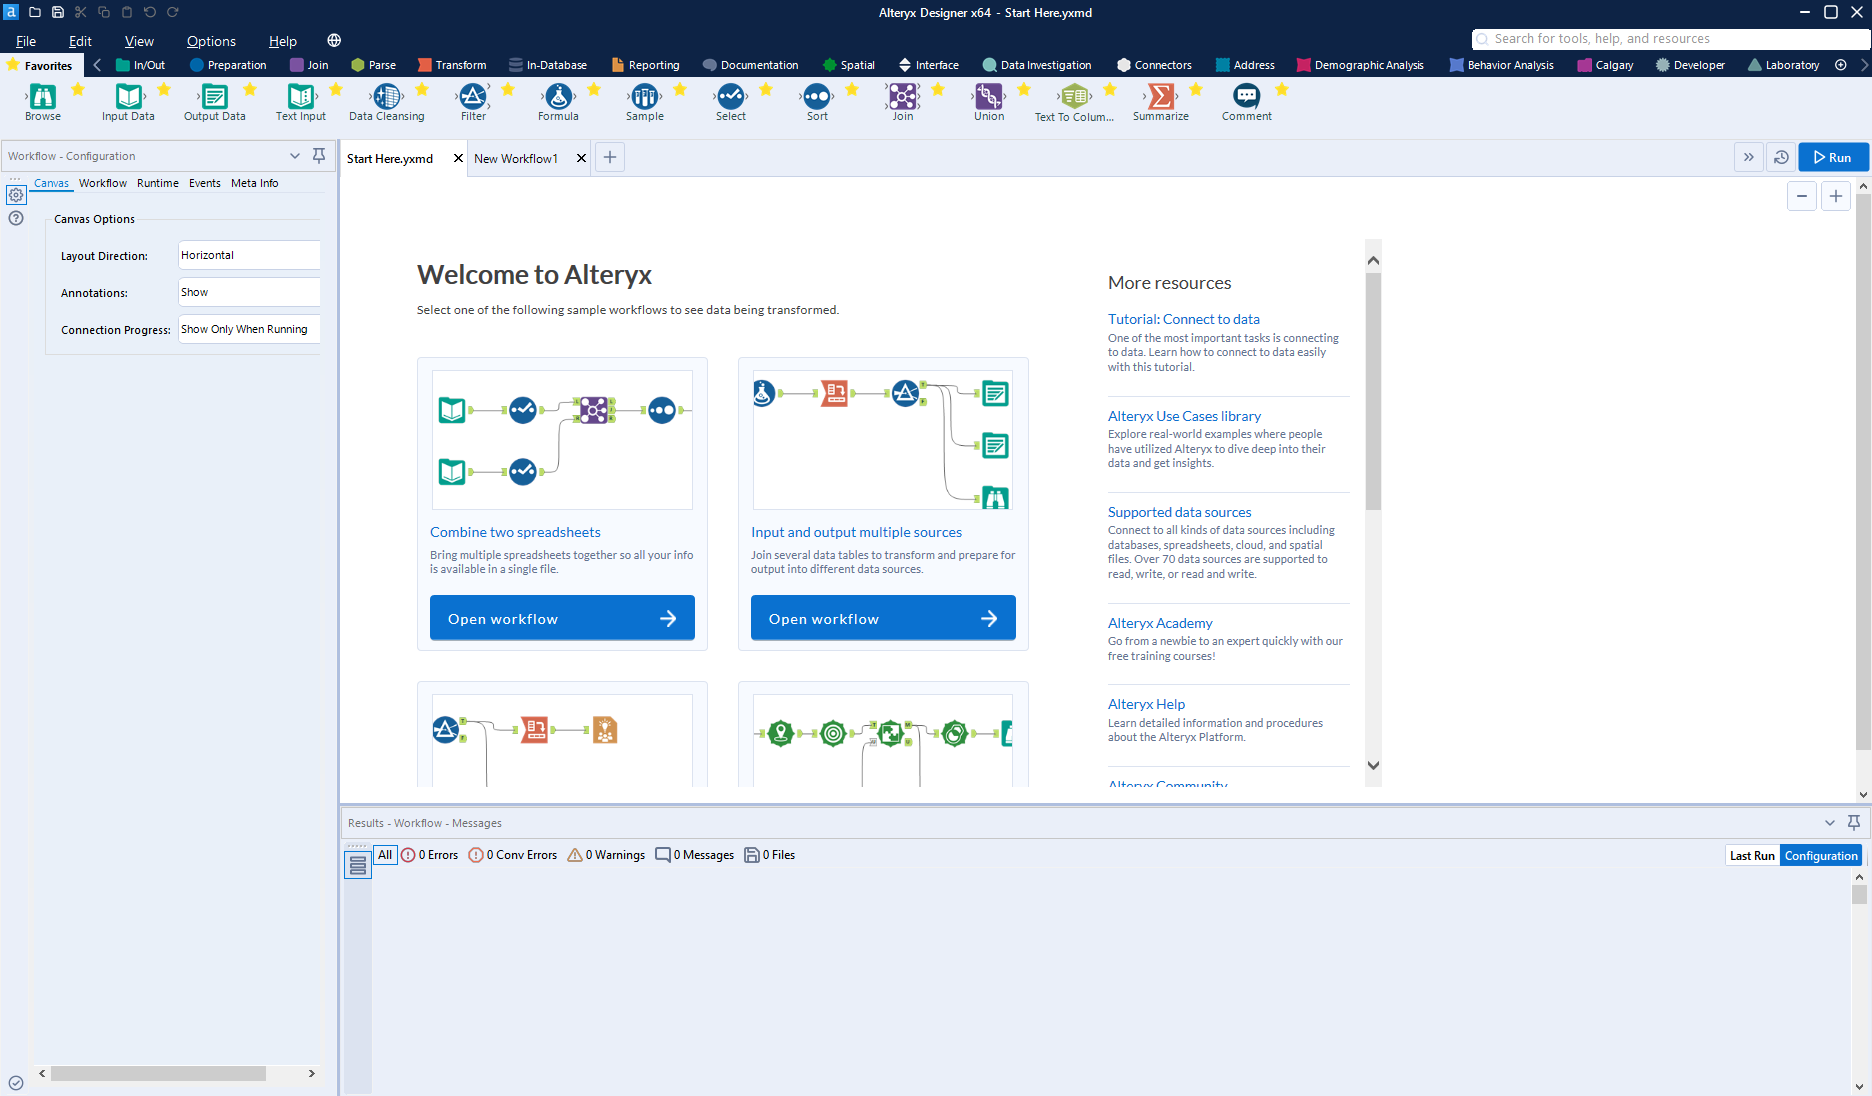Switch to the Meta Info tab
1872x1096 pixels.
(x=254, y=183)
